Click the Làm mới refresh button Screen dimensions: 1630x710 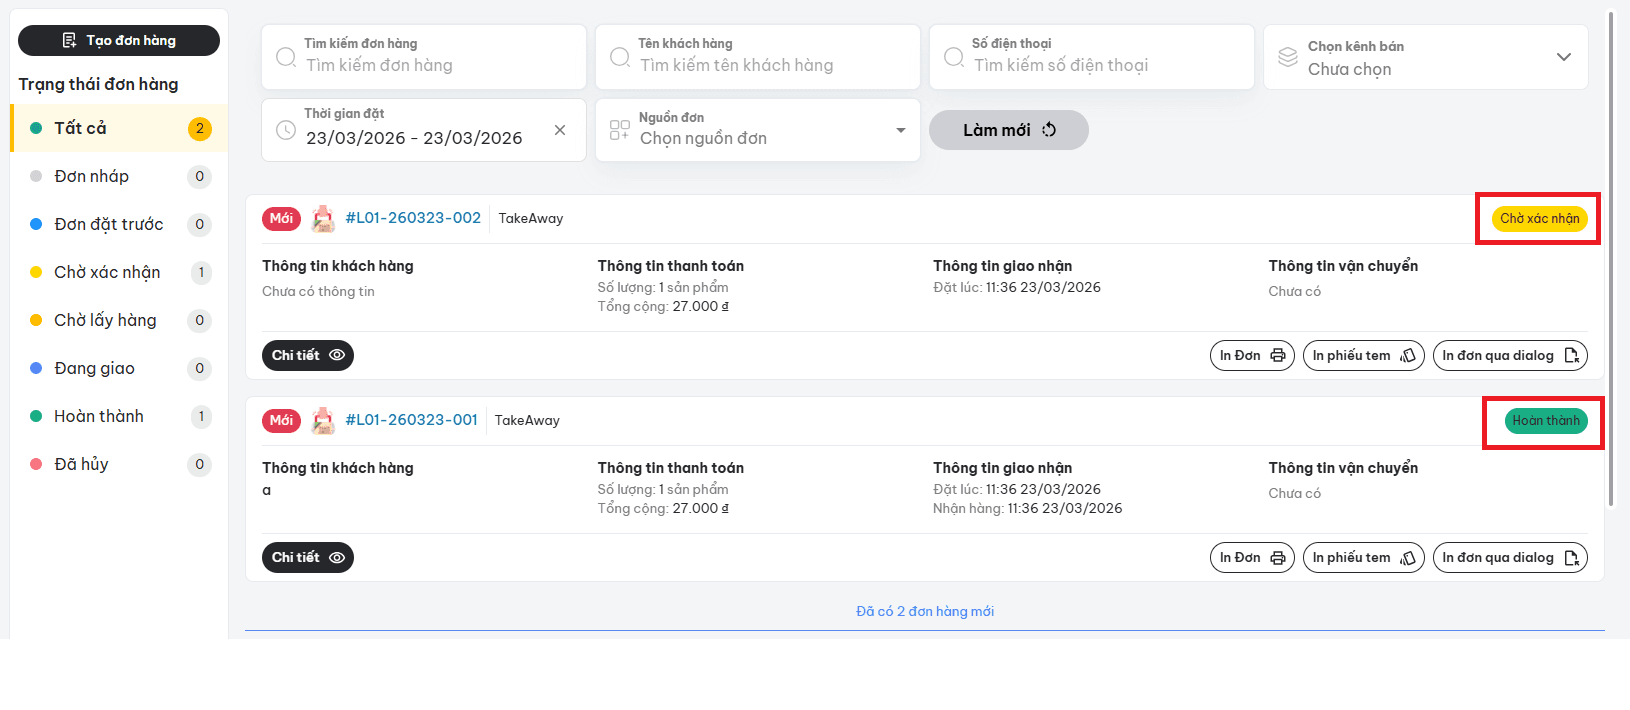click(x=1009, y=130)
